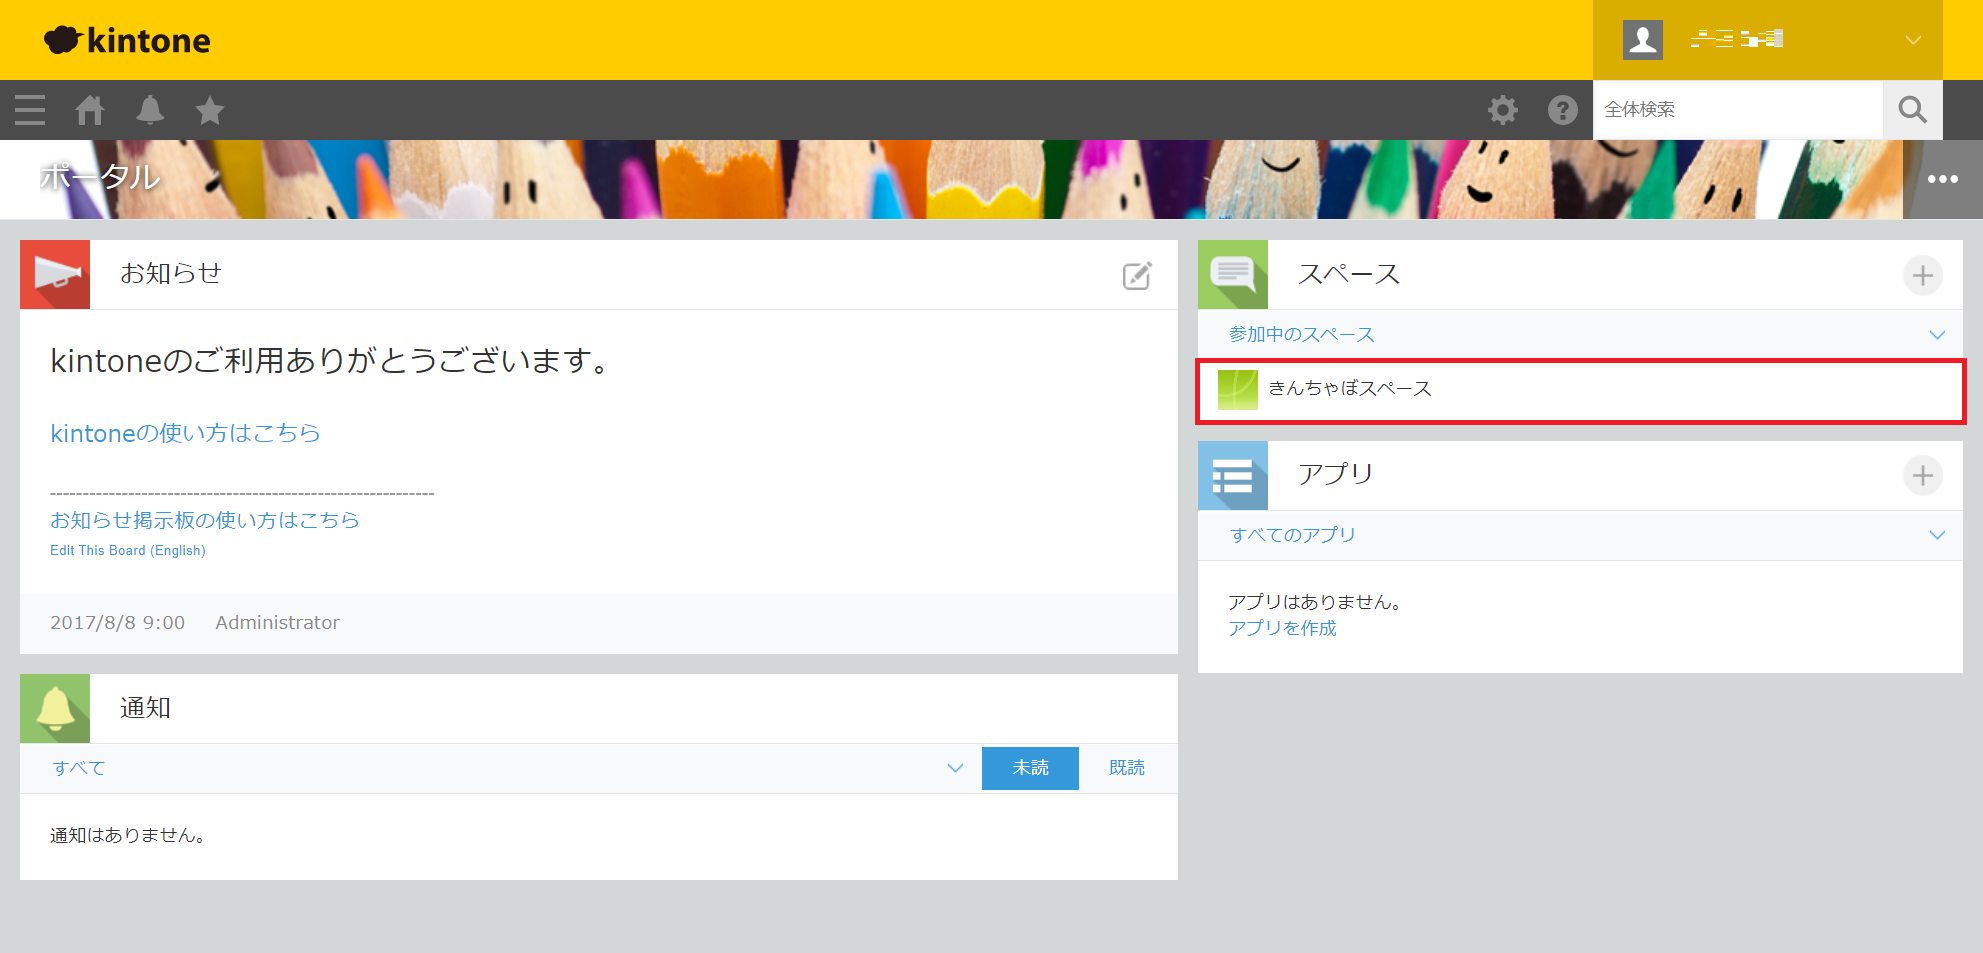The height and width of the screenshot is (953, 1983).
Task: Switch to the 既読 notifications tab
Action: tap(1126, 768)
